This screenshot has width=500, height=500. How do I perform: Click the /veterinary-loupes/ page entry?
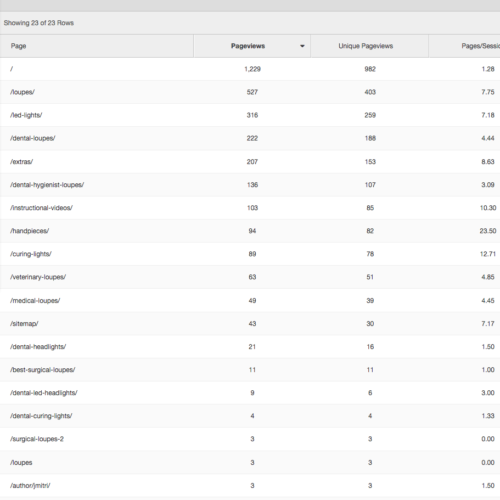point(38,277)
